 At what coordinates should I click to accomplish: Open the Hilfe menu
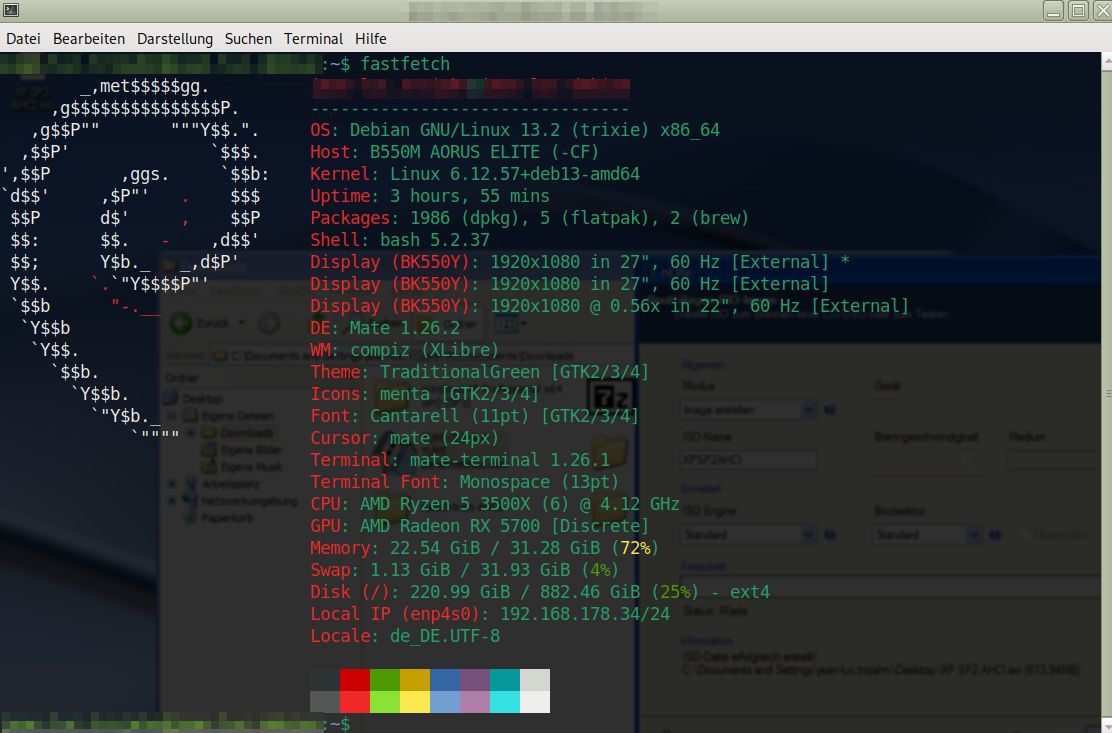(x=371, y=39)
